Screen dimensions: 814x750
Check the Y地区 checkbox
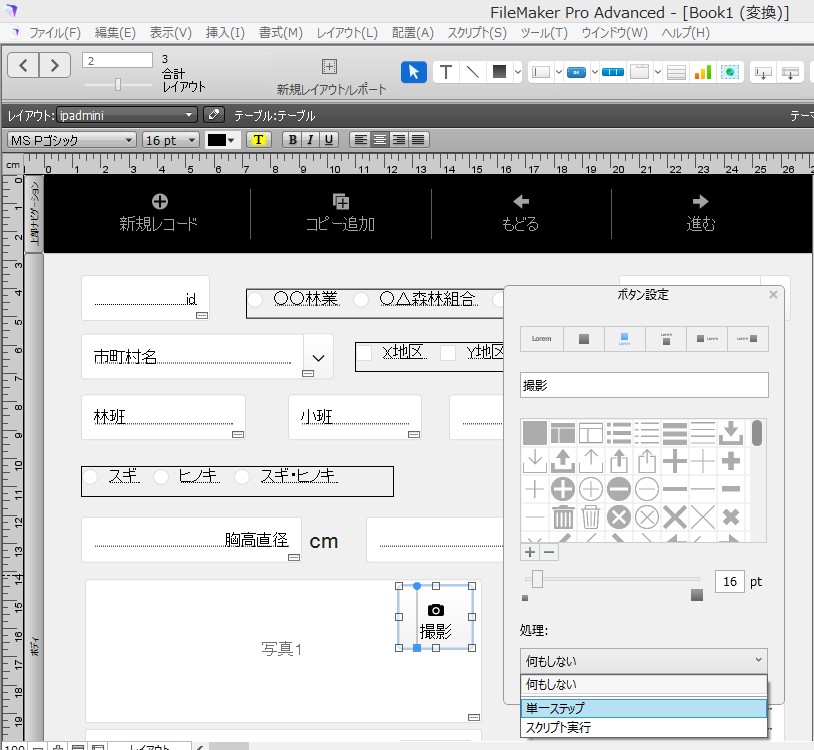click(448, 353)
